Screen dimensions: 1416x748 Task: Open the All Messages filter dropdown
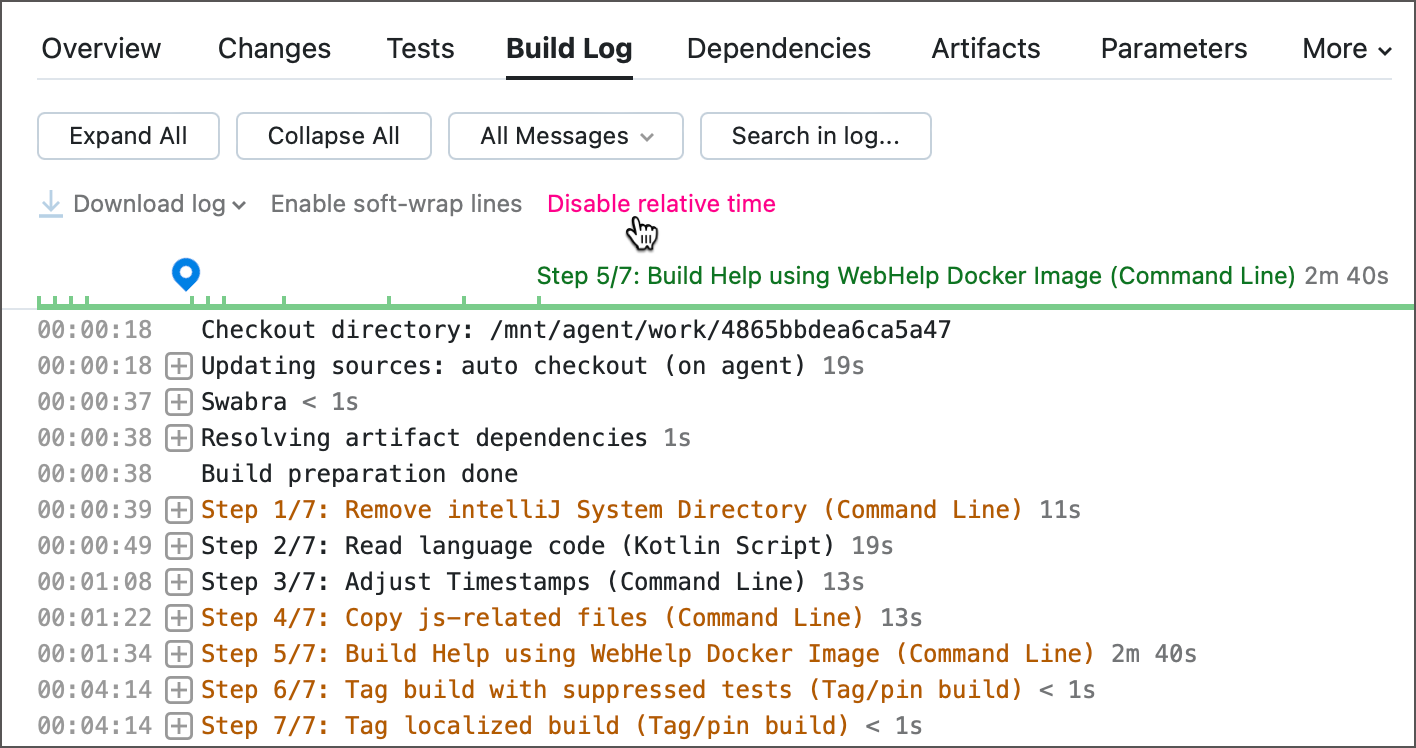point(566,136)
